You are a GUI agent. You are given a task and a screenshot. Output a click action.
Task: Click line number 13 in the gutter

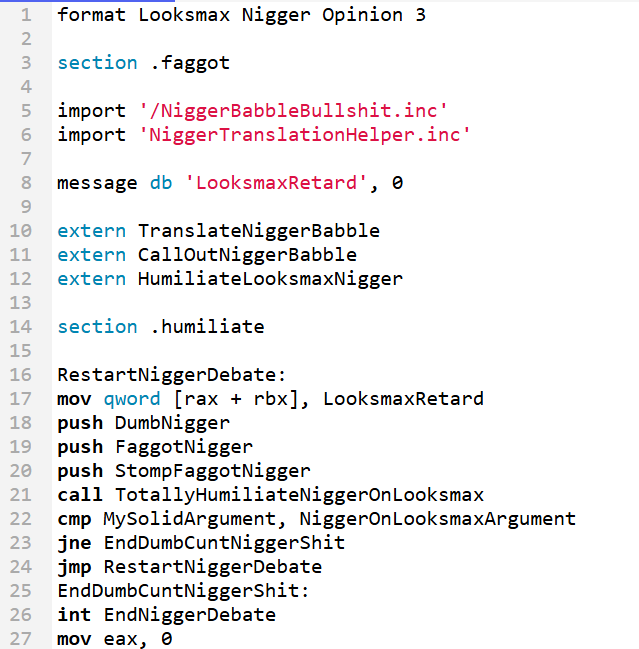coord(21,303)
